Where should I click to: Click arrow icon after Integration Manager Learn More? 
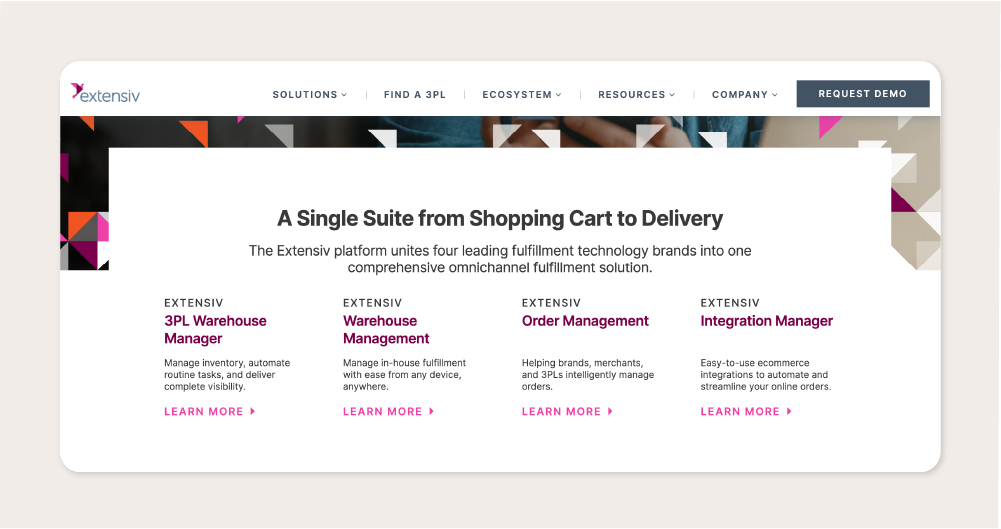point(789,412)
